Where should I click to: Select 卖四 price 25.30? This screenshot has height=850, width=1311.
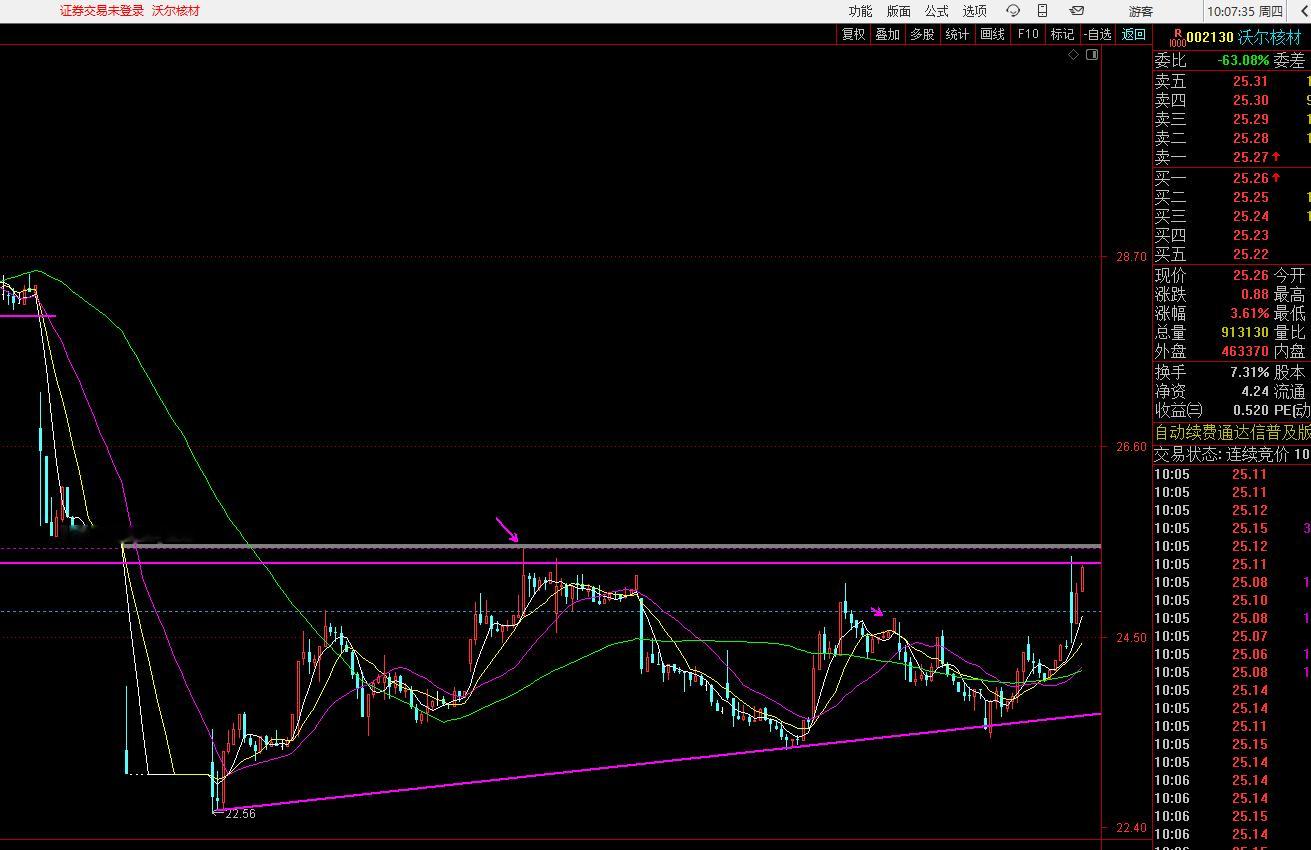tap(1250, 100)
